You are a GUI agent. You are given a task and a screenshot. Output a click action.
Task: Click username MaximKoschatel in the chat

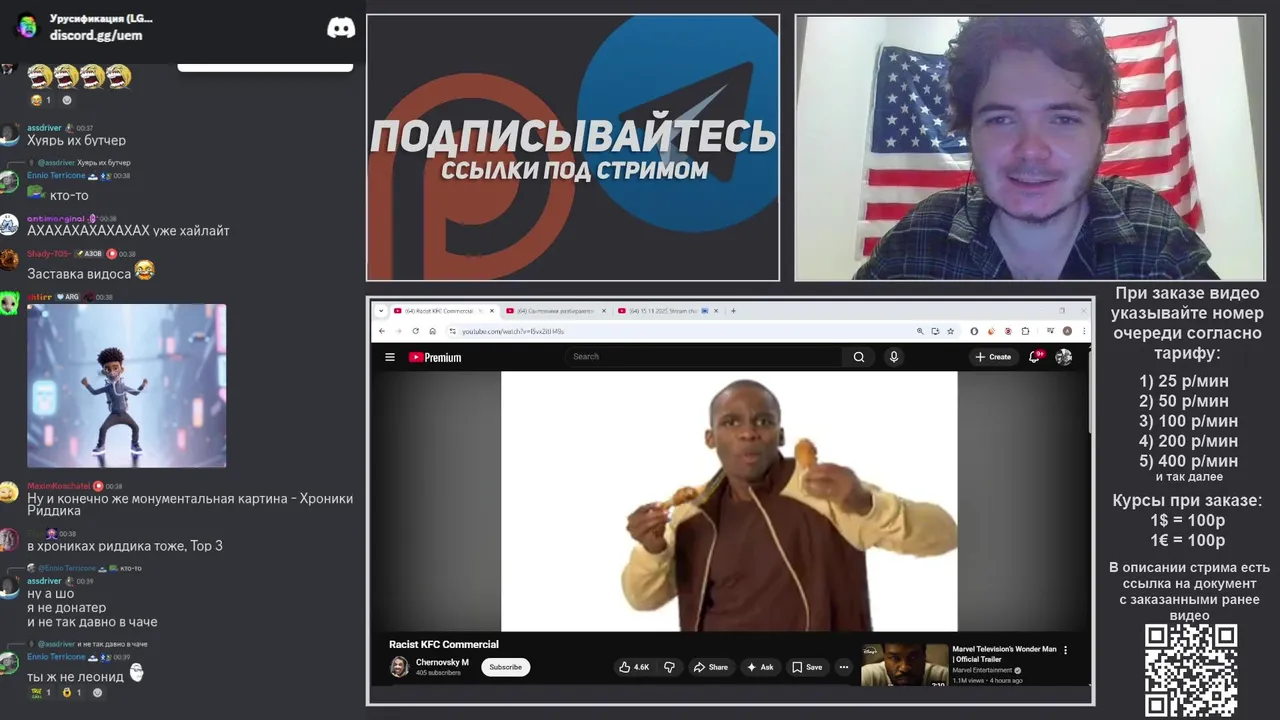(58, 486)
